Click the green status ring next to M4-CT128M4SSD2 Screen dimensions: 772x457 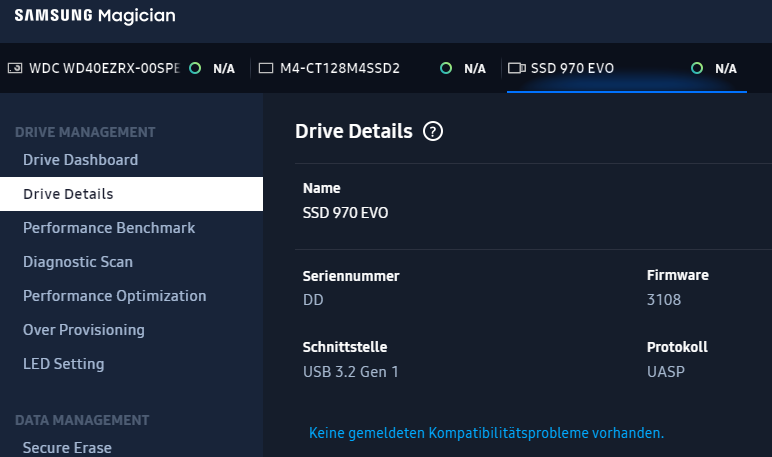click(x=446, y=68)
